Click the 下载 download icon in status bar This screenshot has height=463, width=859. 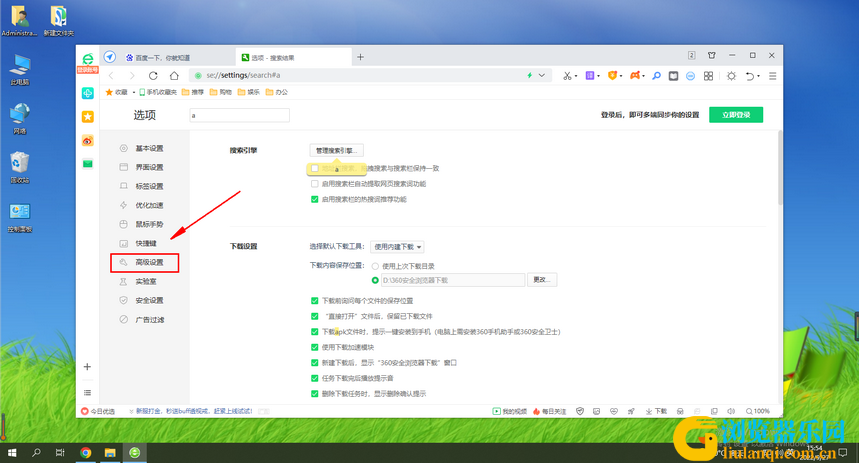point(656,411)
